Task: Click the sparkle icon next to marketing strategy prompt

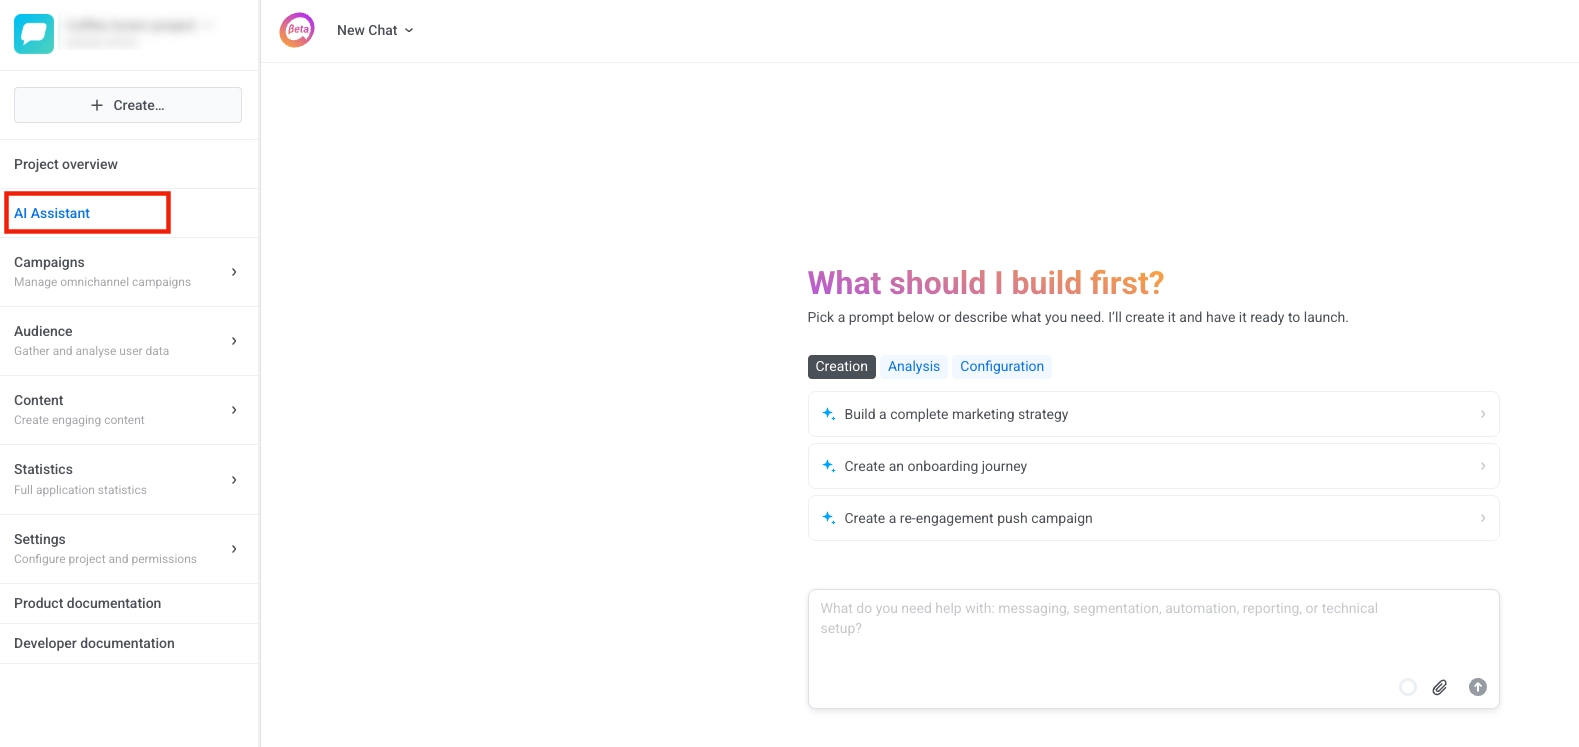Action: click(827, 413)
